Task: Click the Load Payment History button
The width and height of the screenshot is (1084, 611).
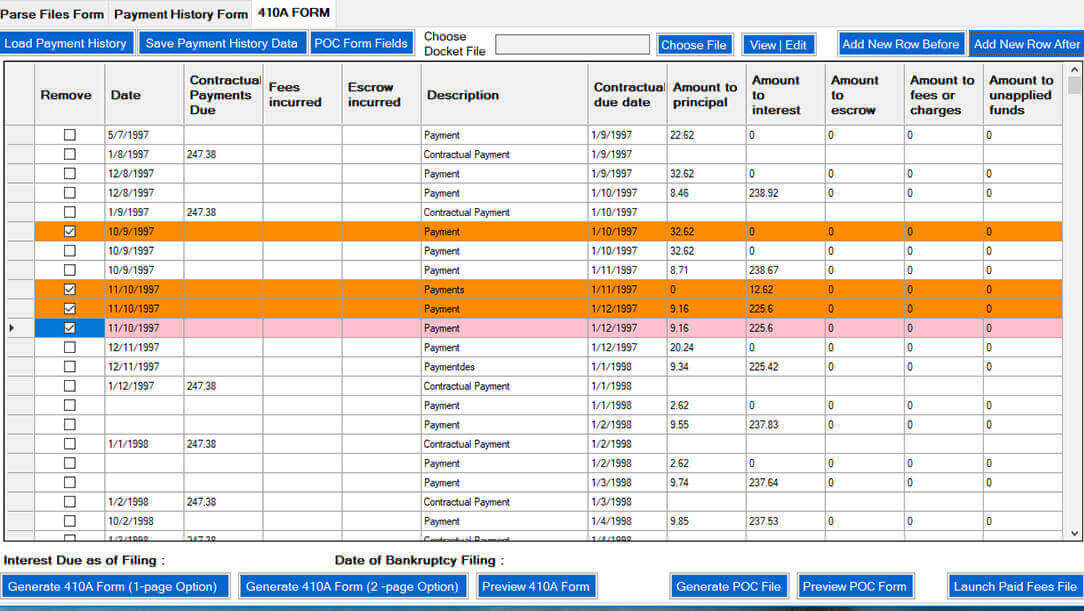Action: pos(66,43)
